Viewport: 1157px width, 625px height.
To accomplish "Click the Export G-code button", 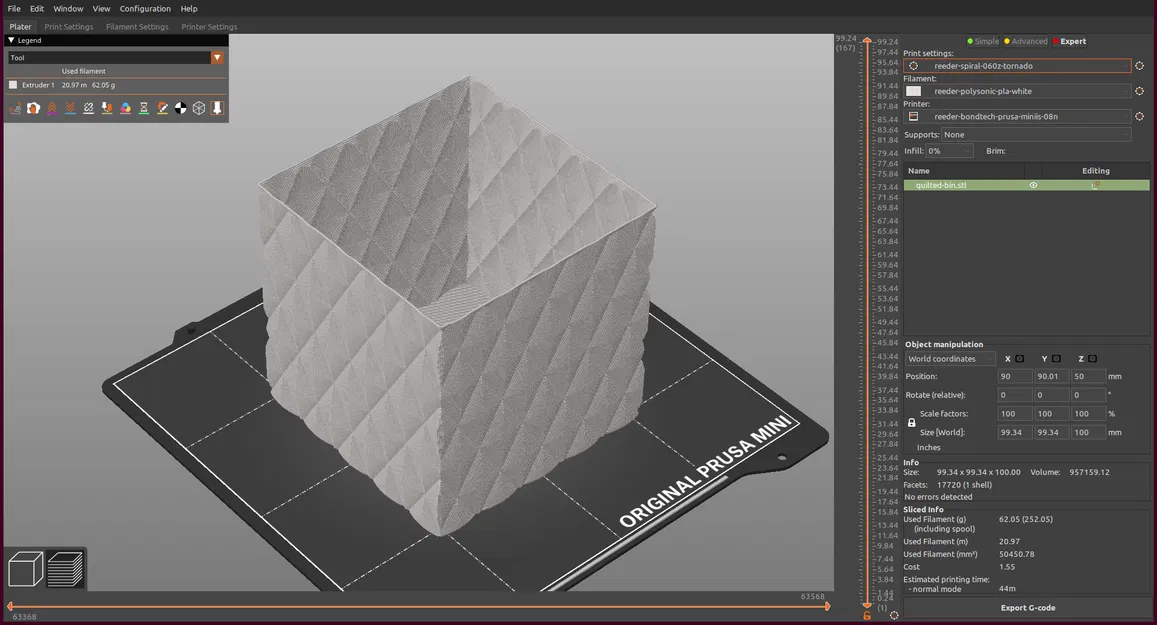I will point(1026,607).
